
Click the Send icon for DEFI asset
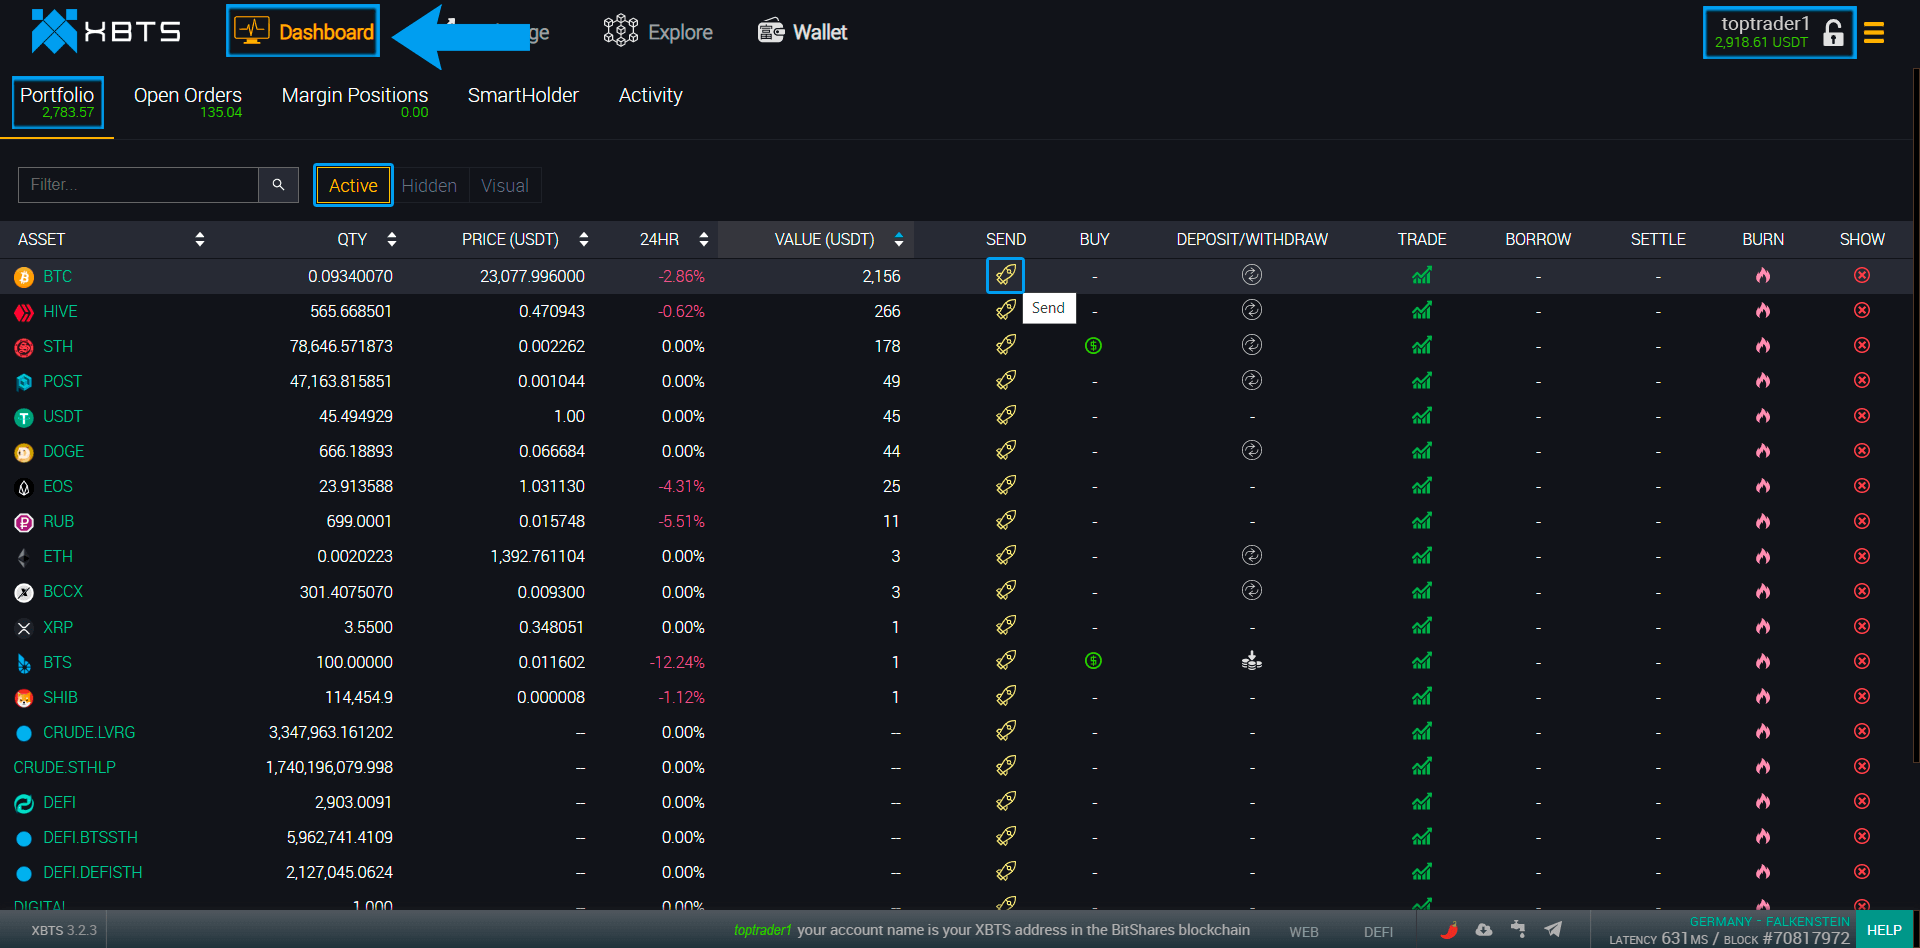click(x=1006, y=801)
